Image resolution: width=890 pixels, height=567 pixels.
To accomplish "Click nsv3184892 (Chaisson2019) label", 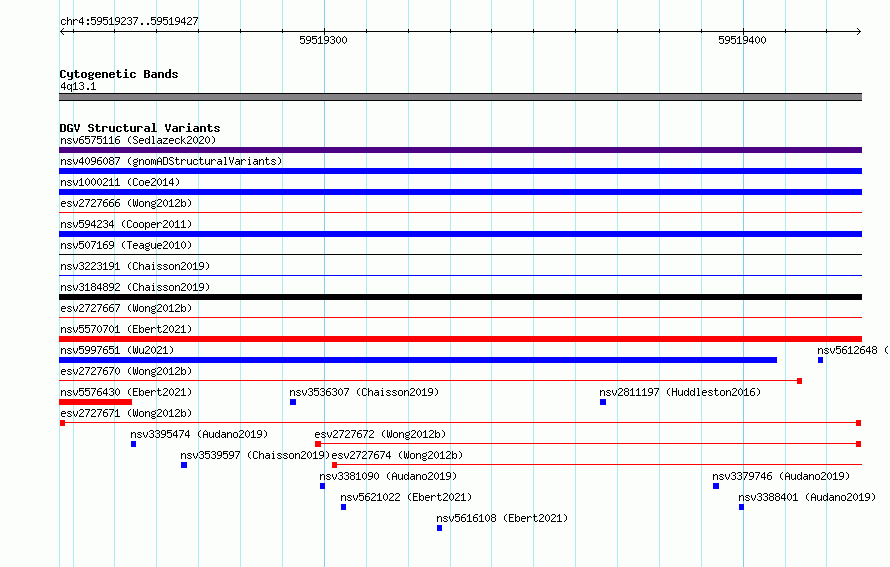I will pyautogui.click(x=135, y=287).
